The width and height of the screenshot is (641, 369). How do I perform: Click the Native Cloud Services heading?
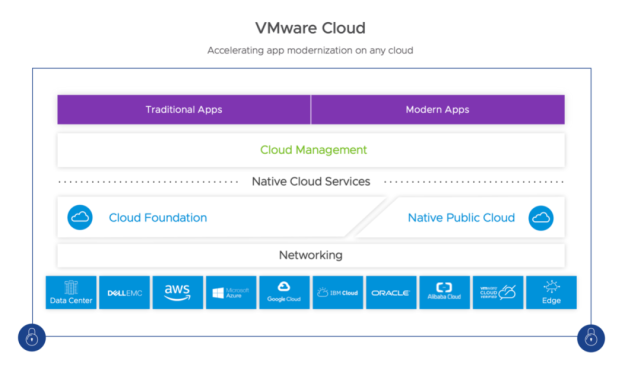[x=311, y=181]
